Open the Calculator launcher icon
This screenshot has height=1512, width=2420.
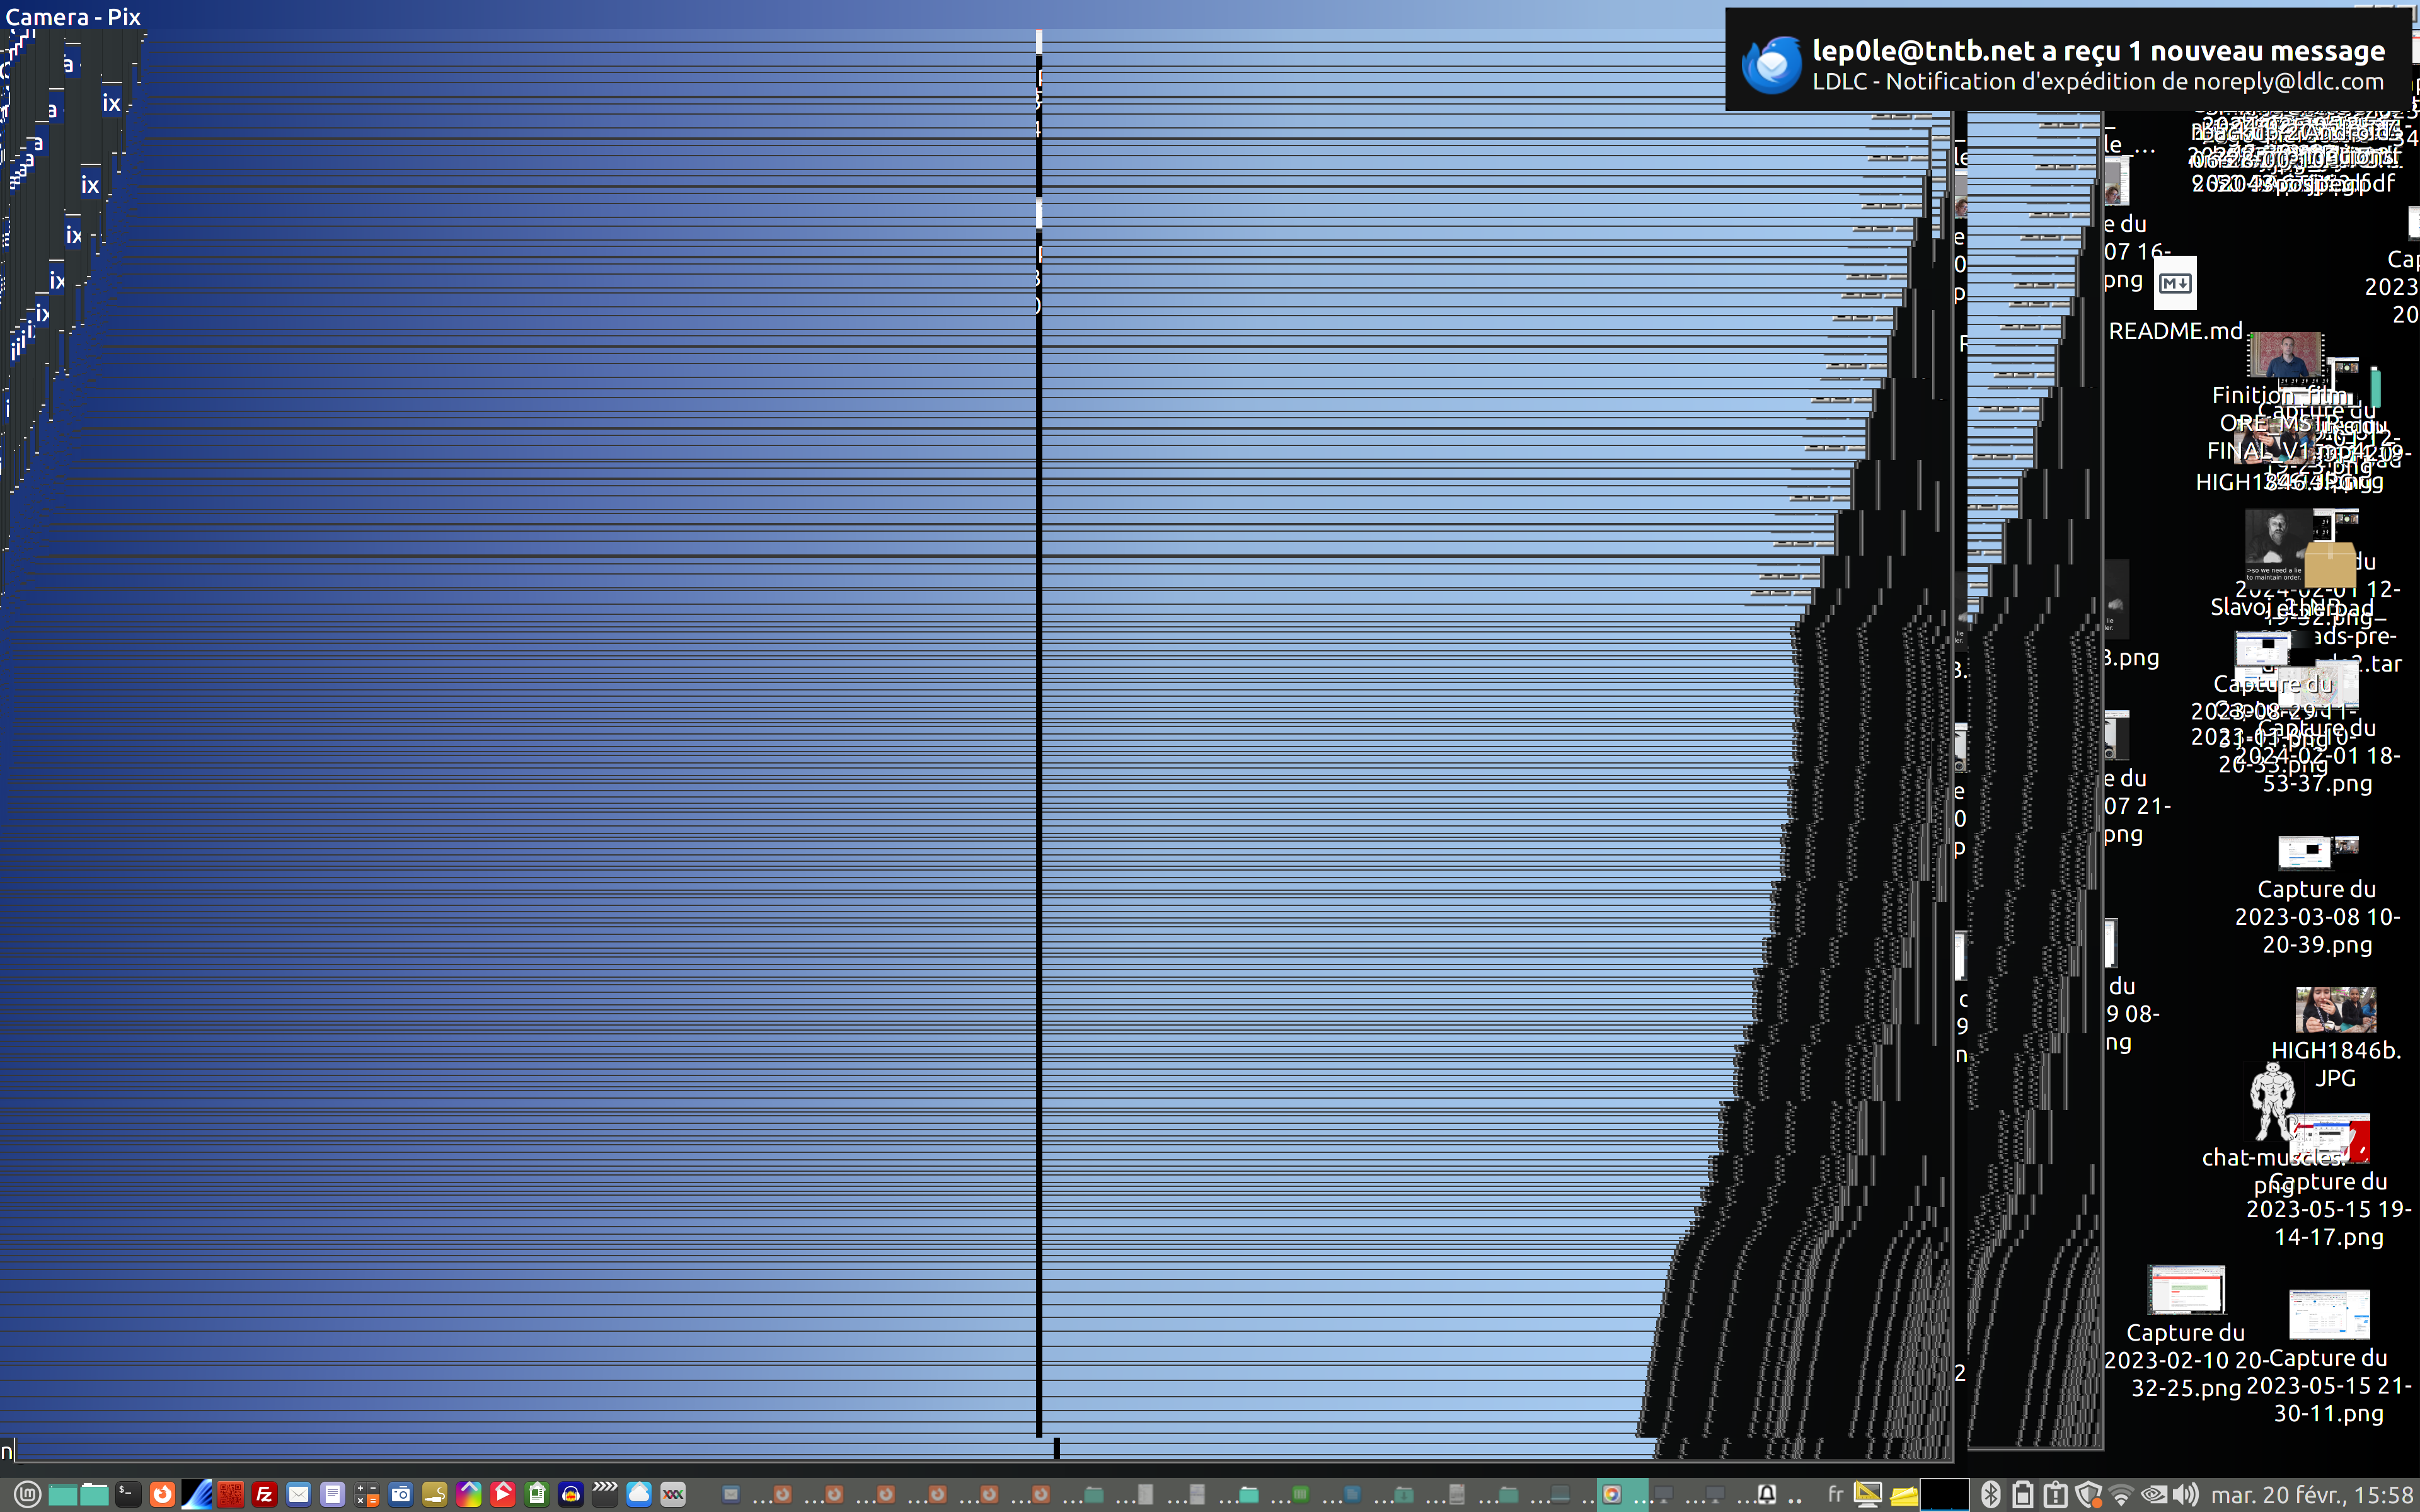[367, 1494]
